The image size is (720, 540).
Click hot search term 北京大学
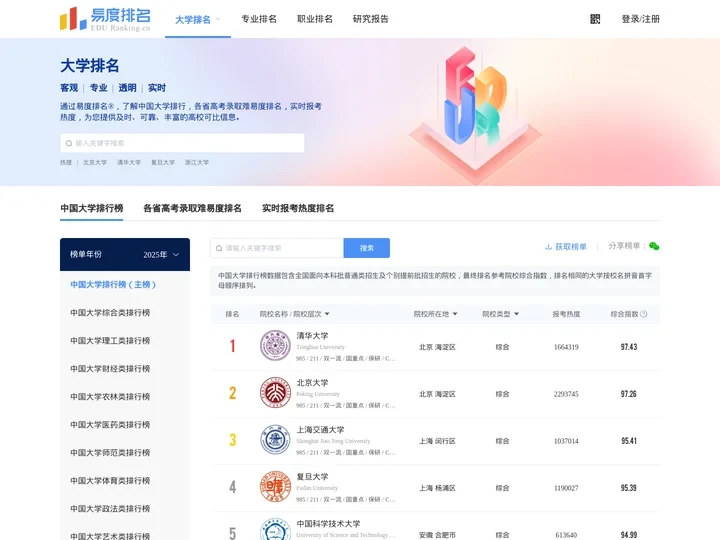click(95, 163)
